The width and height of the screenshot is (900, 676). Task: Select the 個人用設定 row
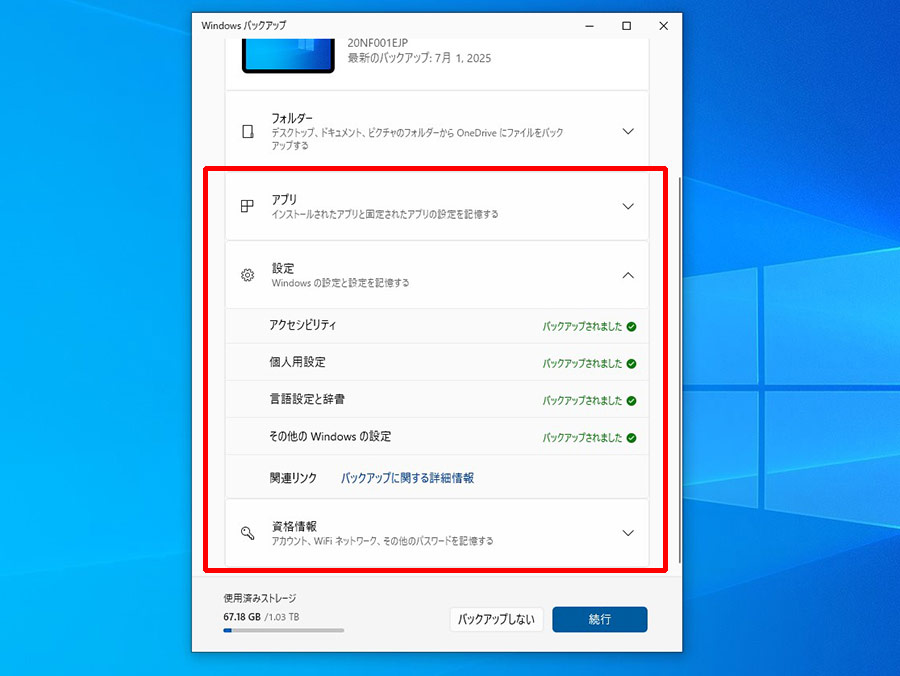[437, 363]
